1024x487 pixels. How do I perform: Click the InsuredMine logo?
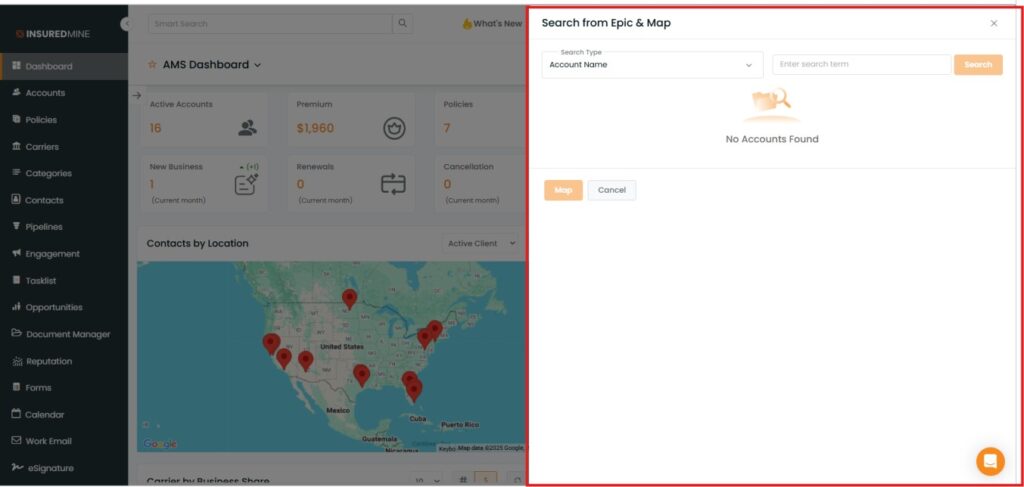[x=53, y=34]
